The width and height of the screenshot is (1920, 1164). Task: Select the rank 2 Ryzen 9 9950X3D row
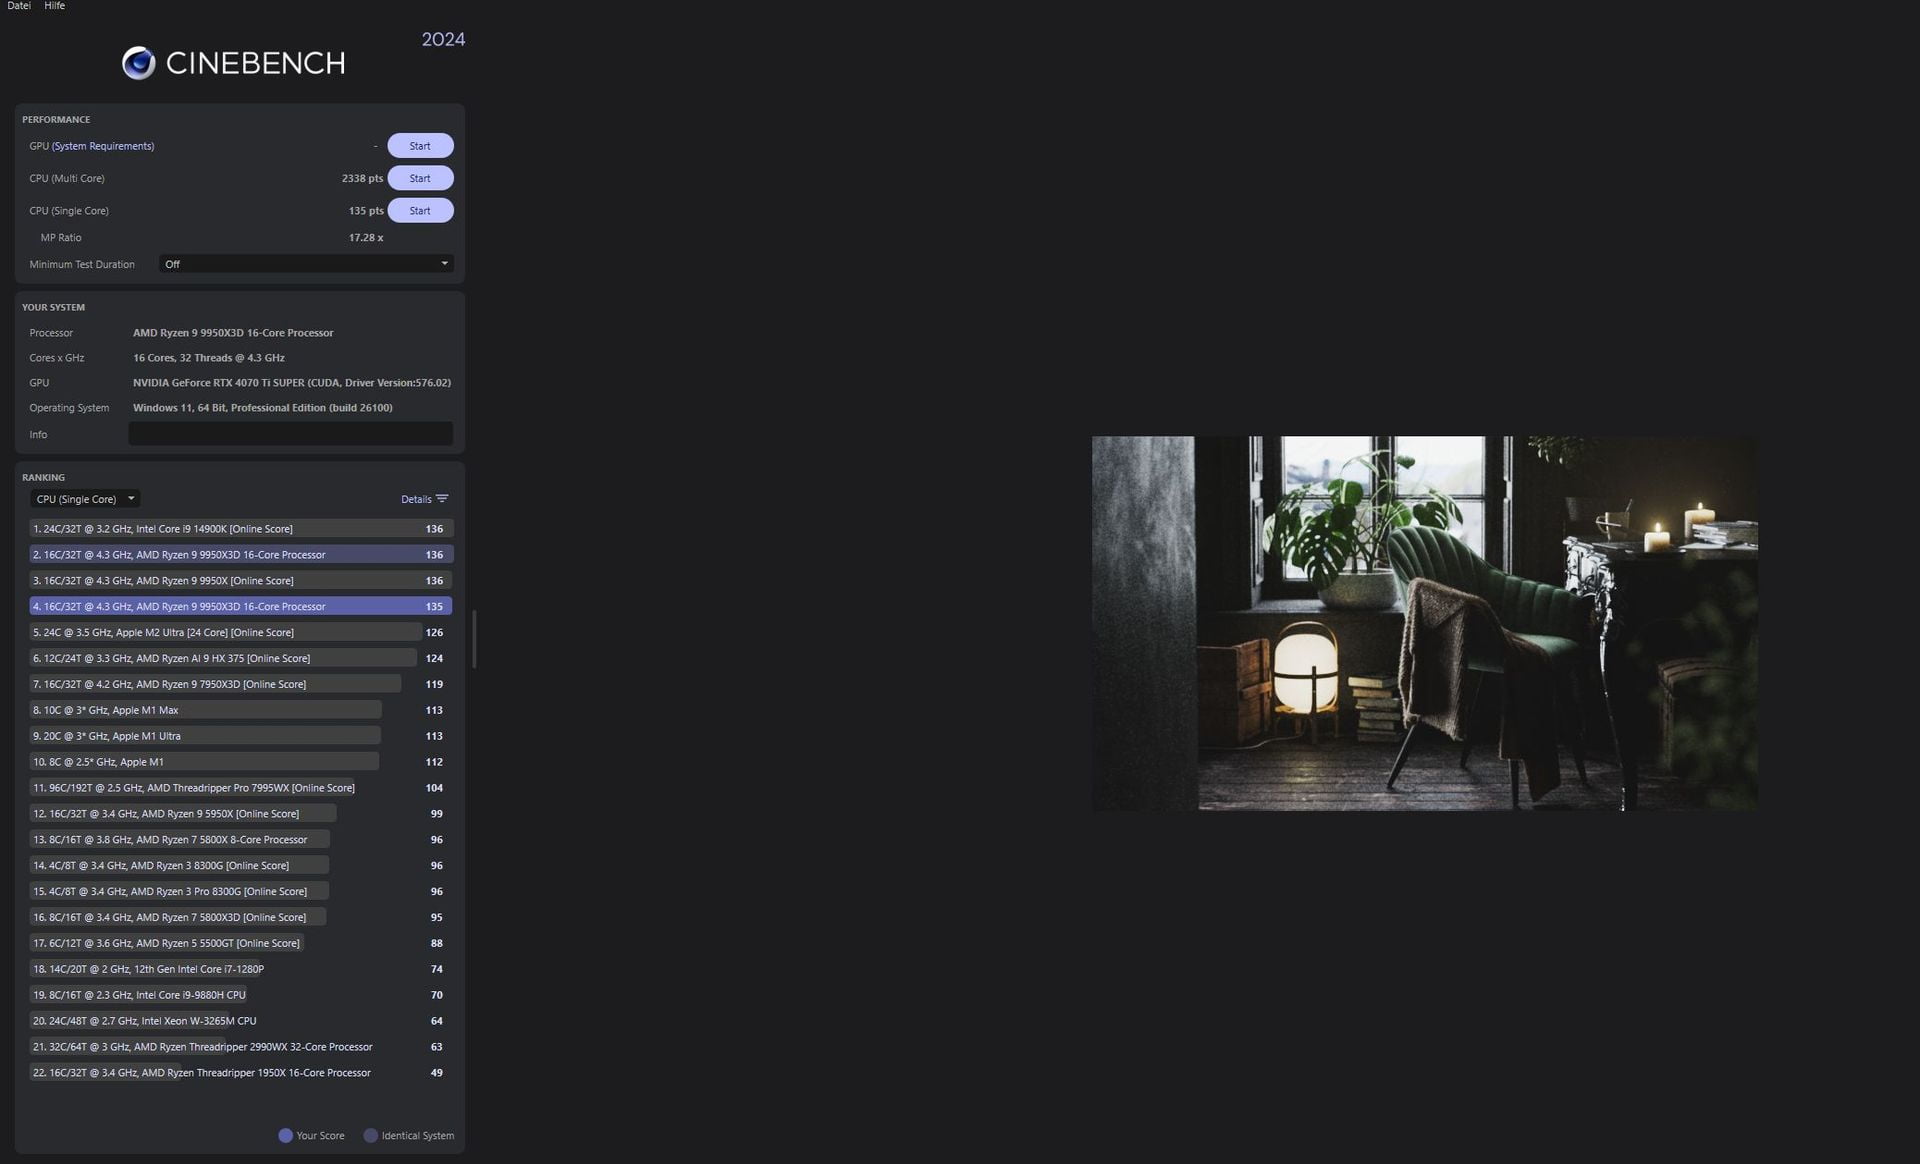coord(241,555)
